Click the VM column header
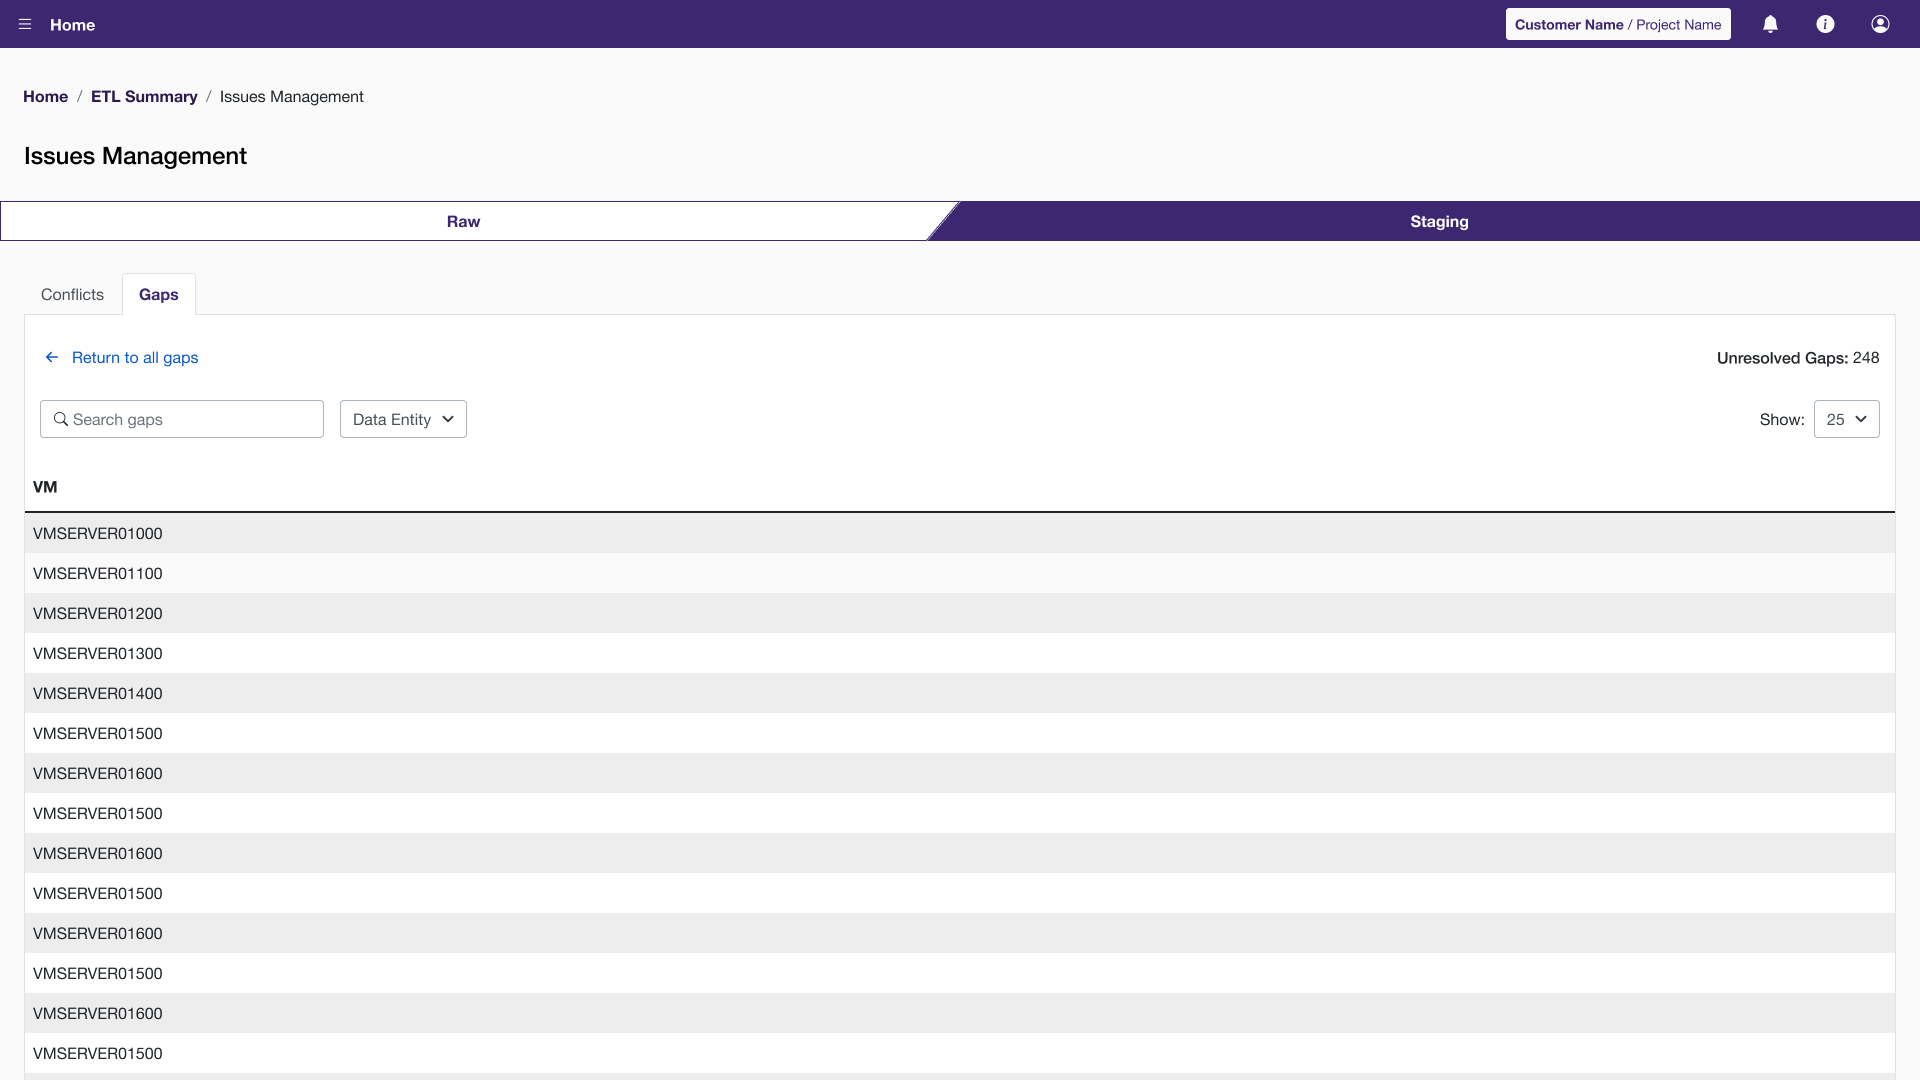The image size is (1920, 1080). pyautogui.click(x=45, y=487)
